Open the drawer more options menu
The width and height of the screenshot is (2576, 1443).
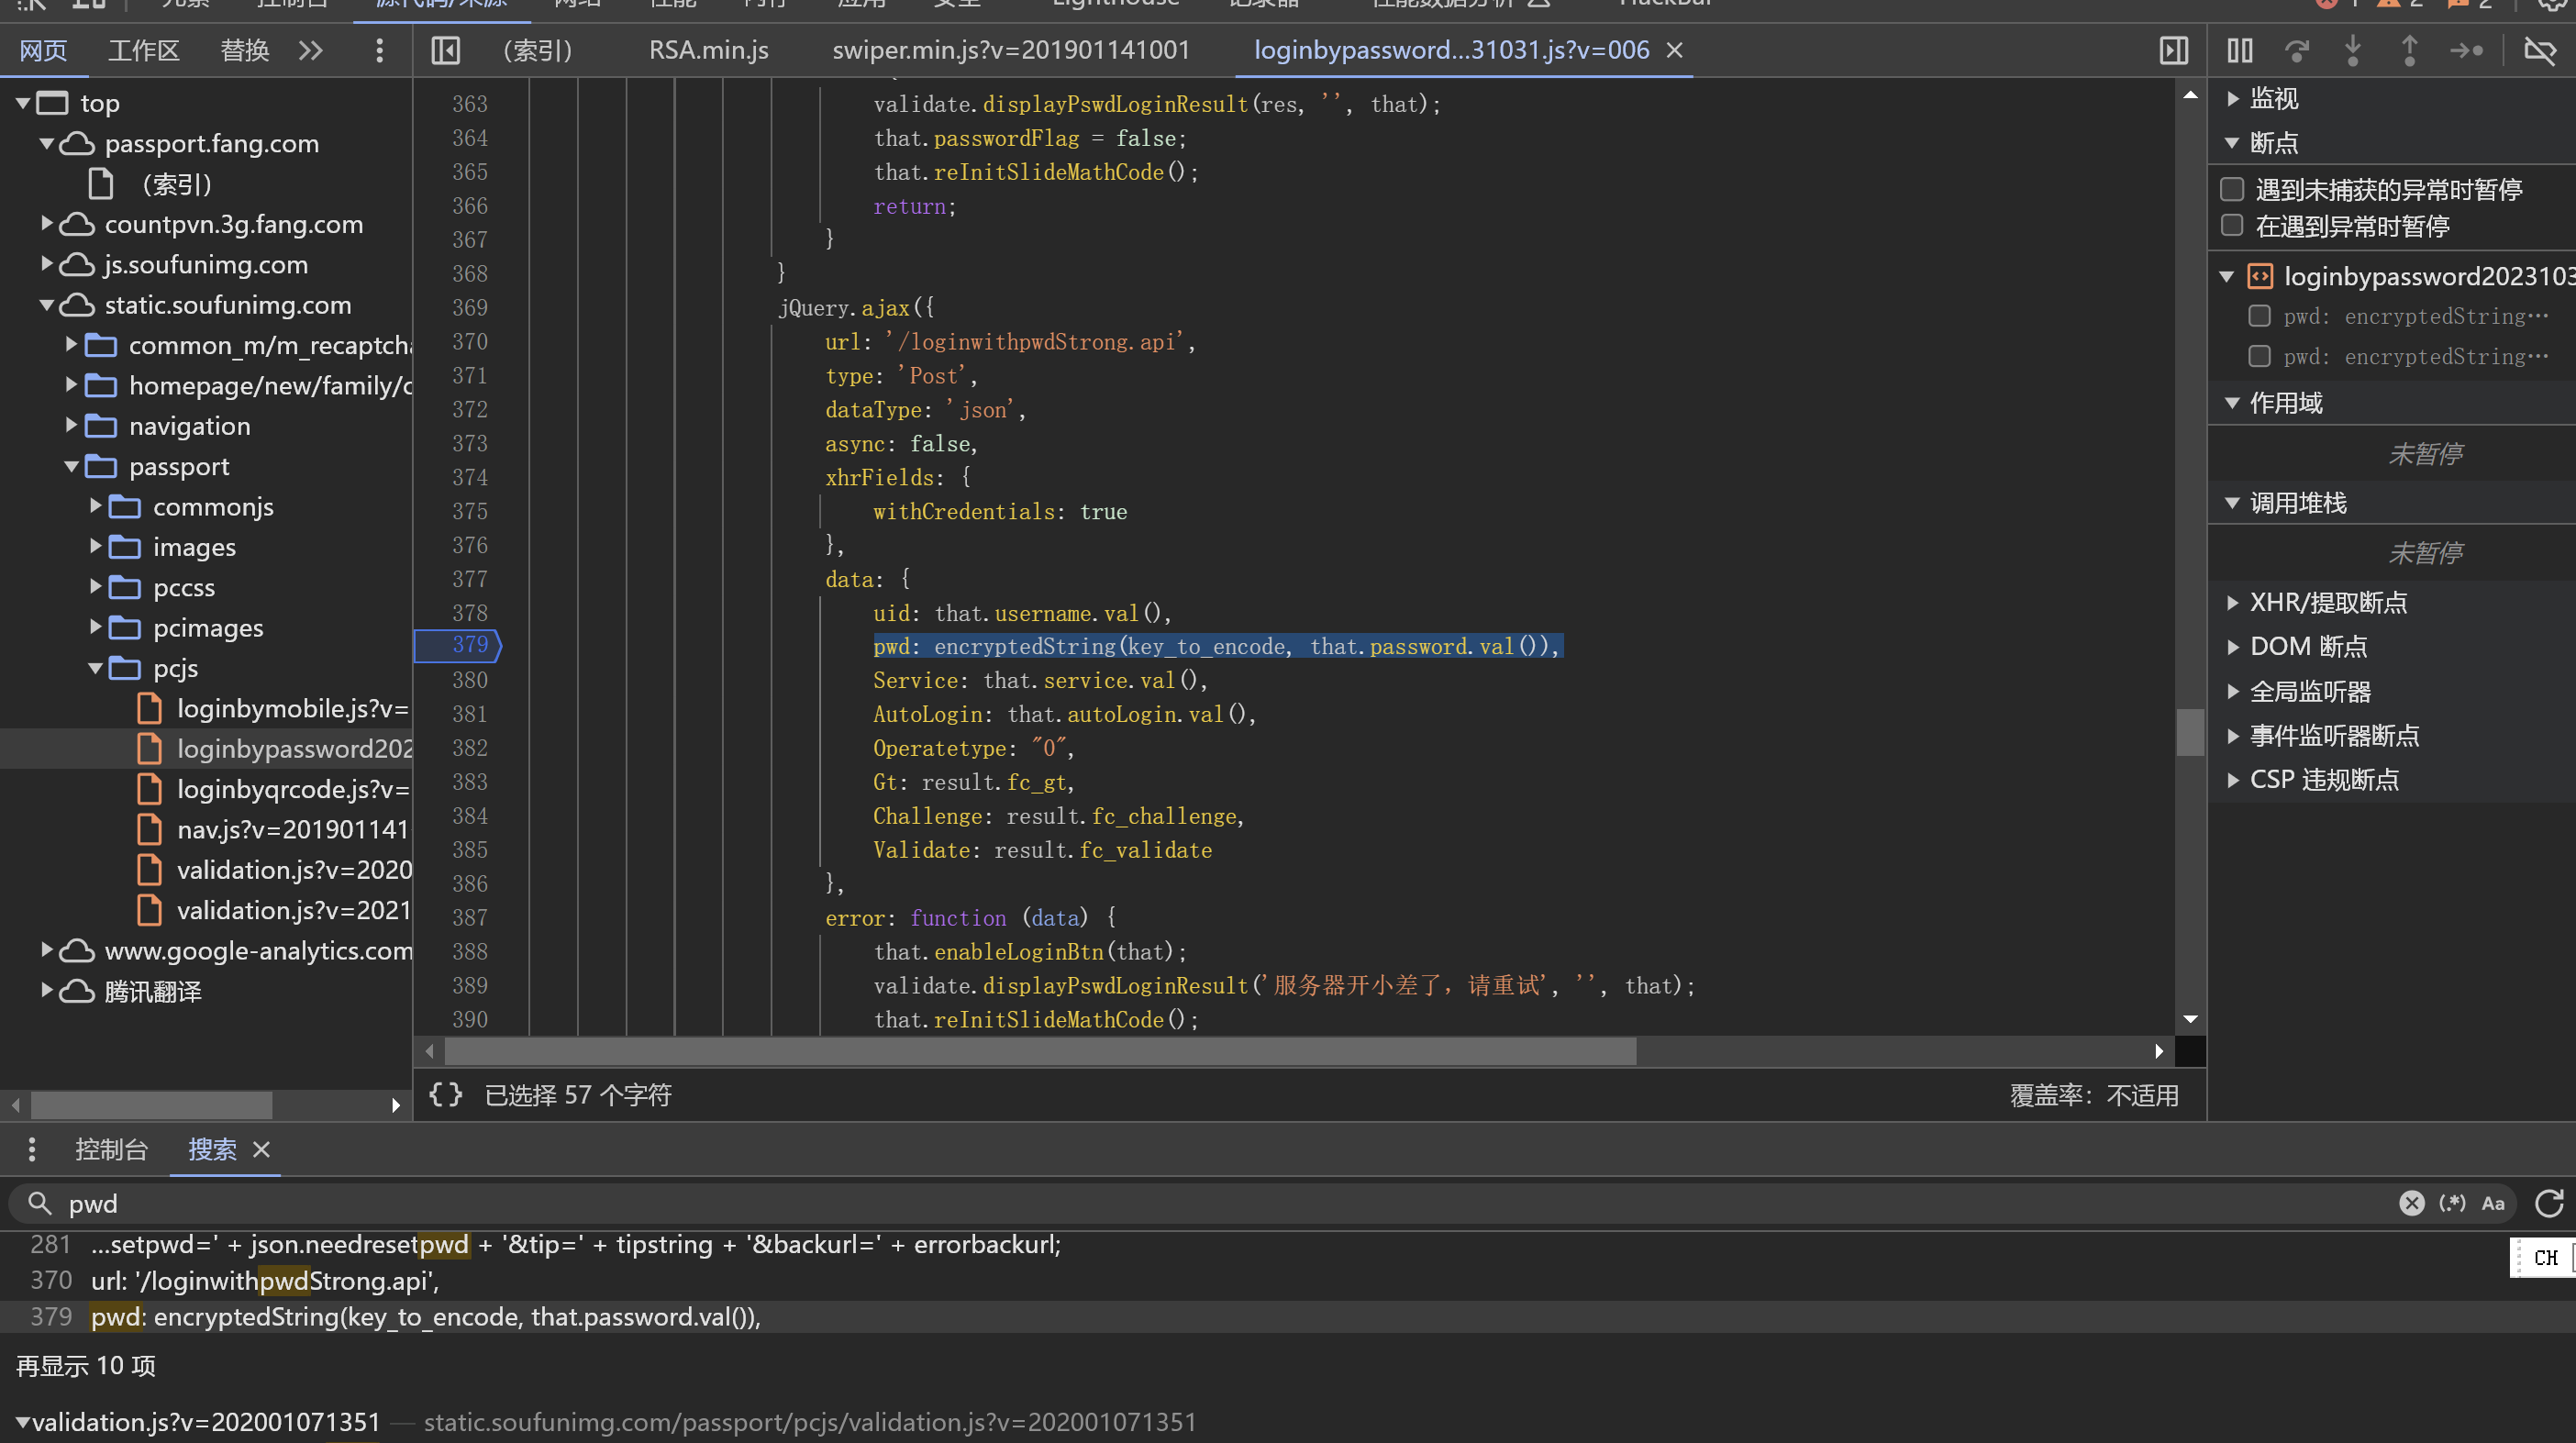pos(32,1149)
